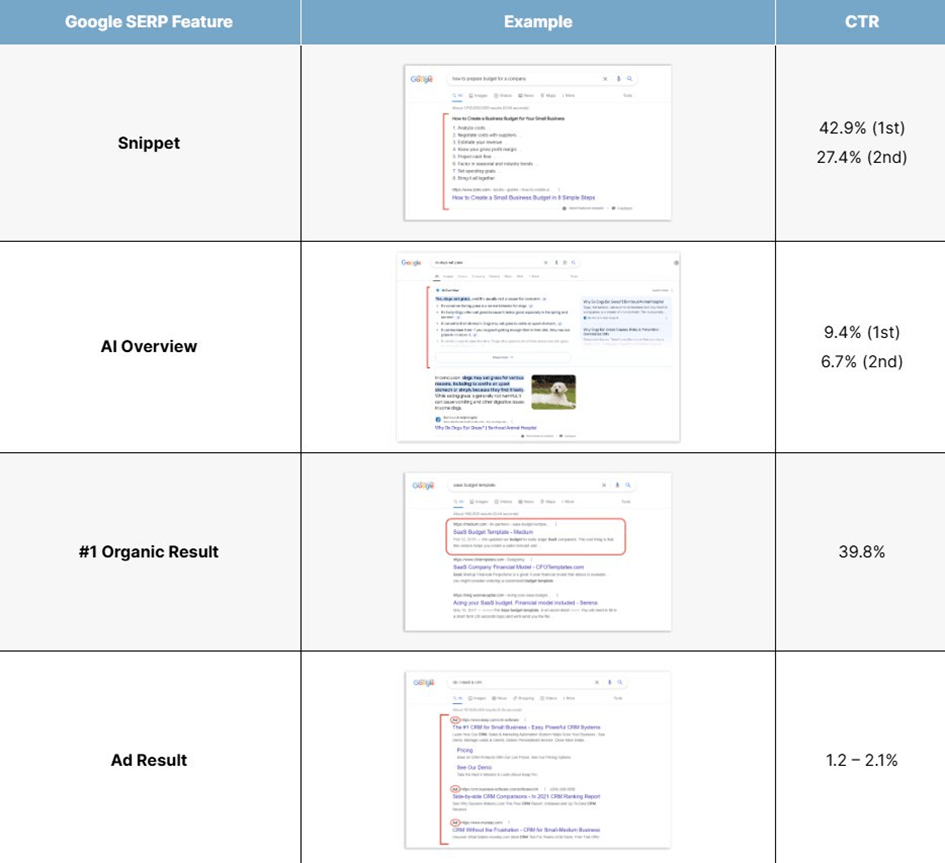Open 'Acing your SaaS budget' result link
Viewport: 945px width, 863px height.
(x=525, y=603)
